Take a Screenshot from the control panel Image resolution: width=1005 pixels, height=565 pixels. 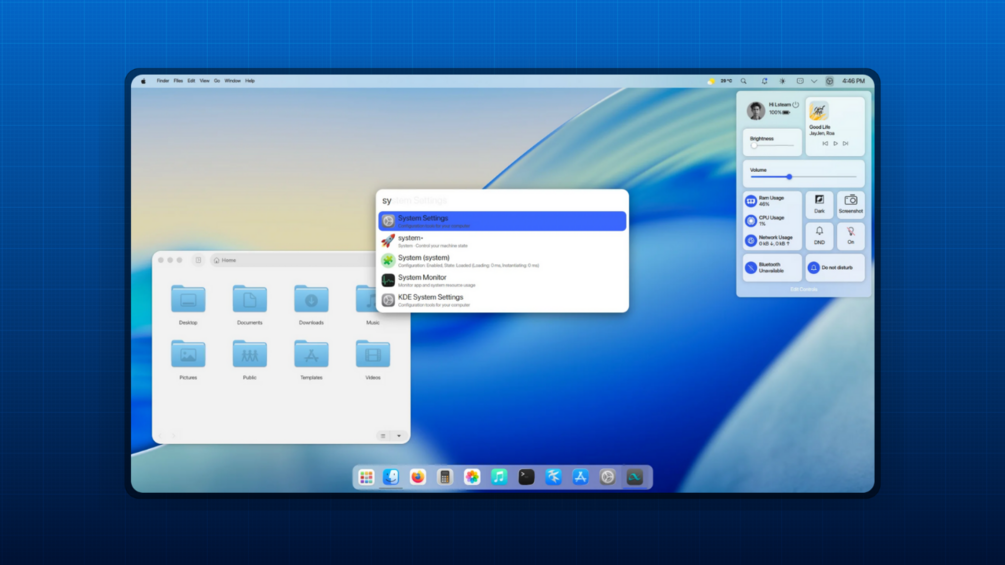pyautogui.click(x=851, y=204)
